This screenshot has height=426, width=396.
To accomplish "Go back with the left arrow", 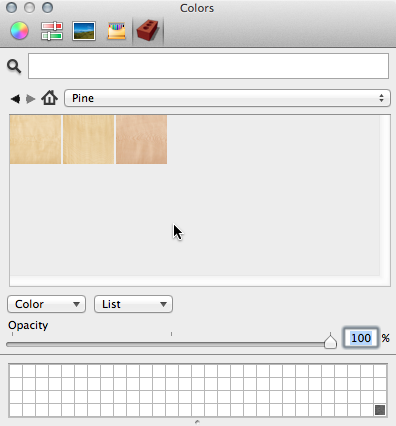I will pyautogui.click(x=15, y=99).
